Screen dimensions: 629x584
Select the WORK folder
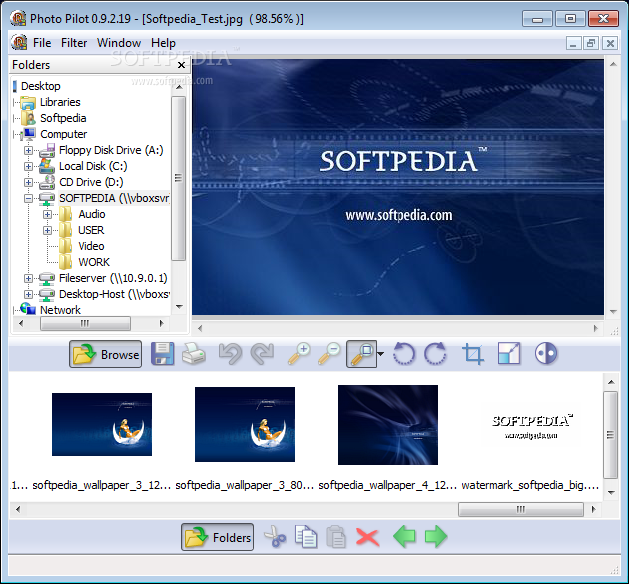[x=94, y=262]
